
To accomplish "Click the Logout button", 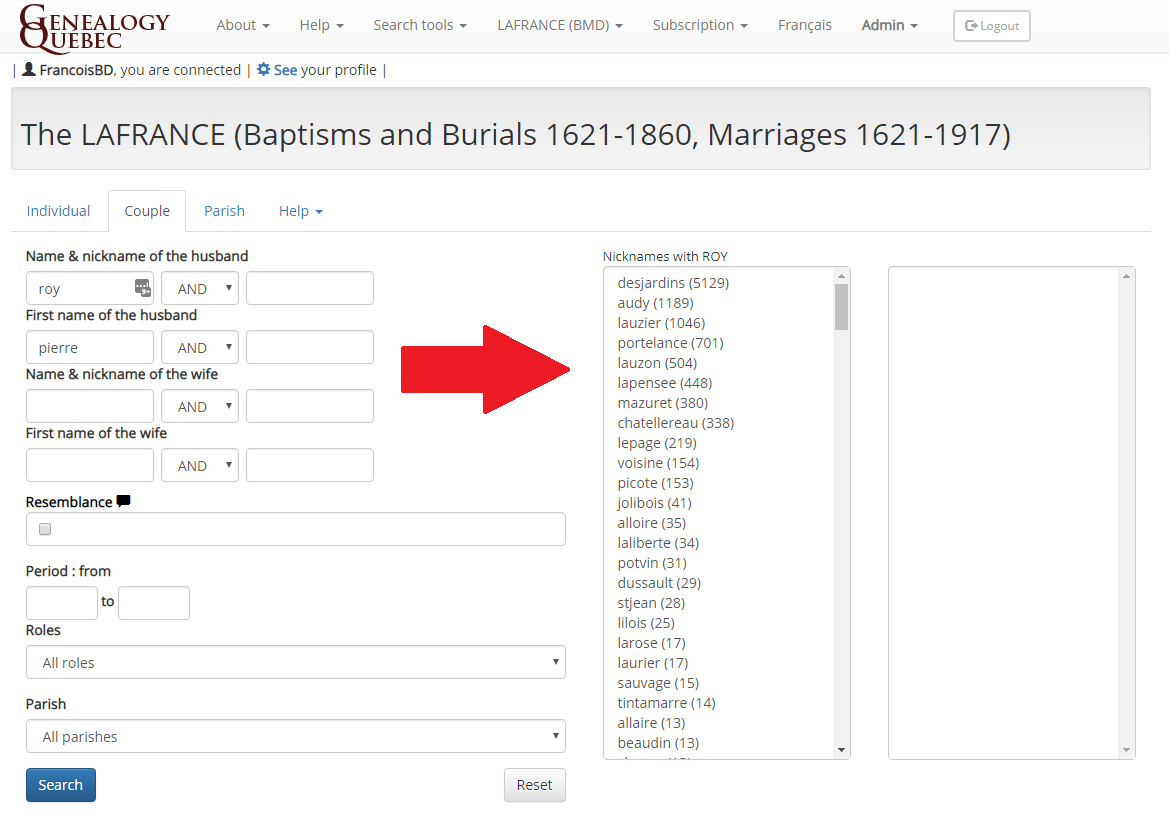I will [992, 26].
